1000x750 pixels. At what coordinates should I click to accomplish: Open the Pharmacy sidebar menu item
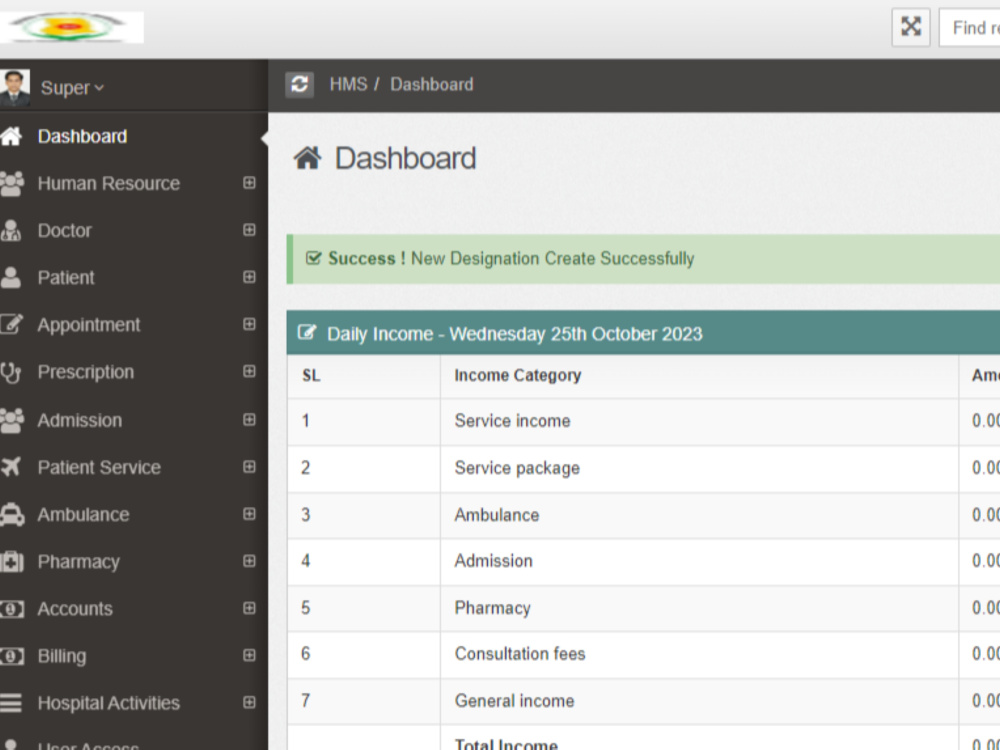click(78, 562)
